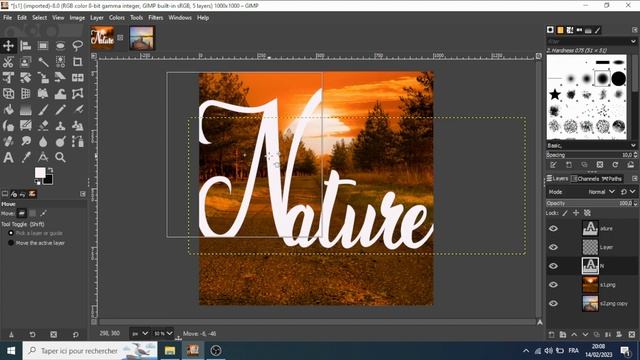Toggle the lock pixels brush icon

click(565, 213)
